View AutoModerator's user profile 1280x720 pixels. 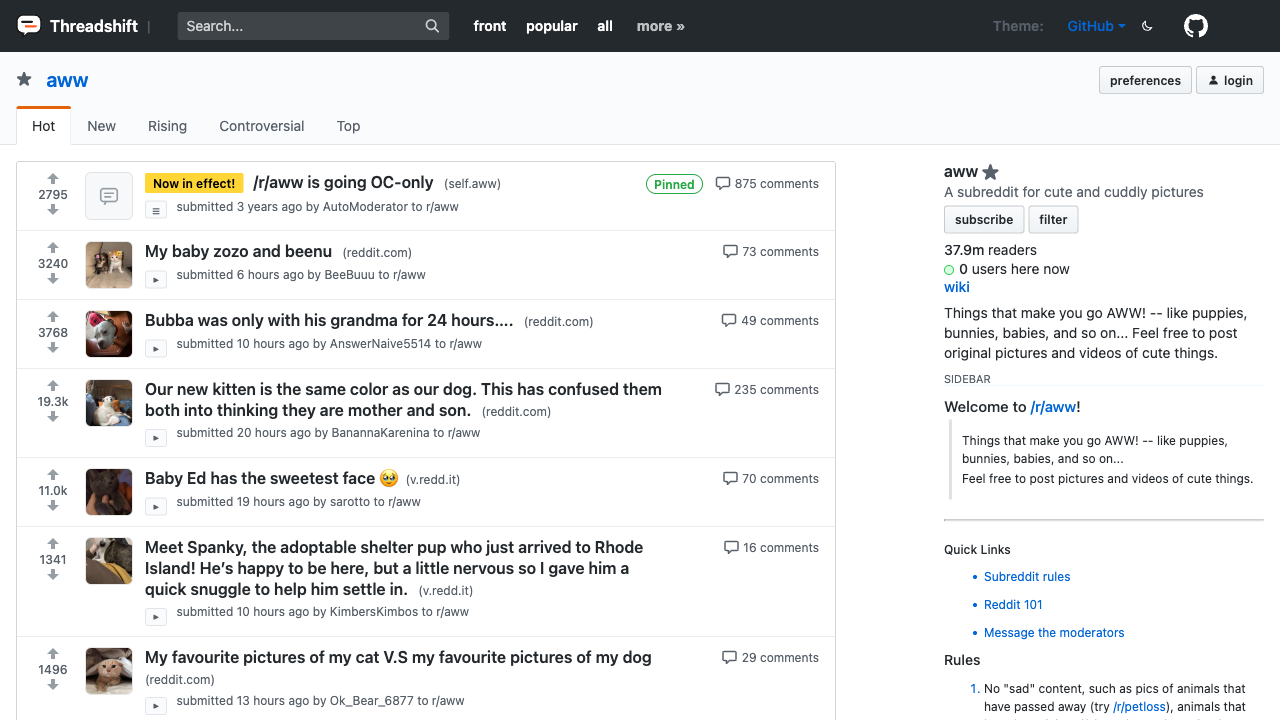[365, 207]
